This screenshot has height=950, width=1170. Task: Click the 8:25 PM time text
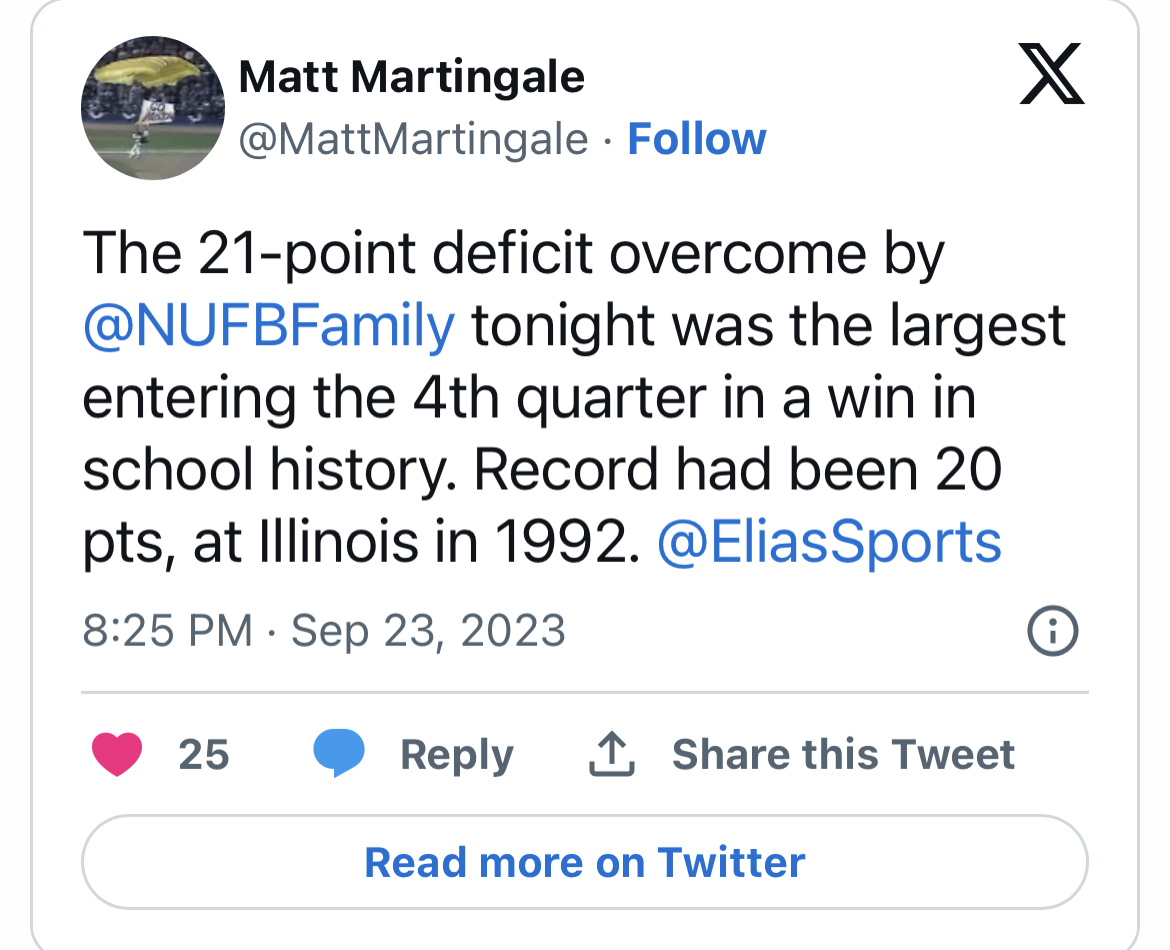click(x=167, y=631)
